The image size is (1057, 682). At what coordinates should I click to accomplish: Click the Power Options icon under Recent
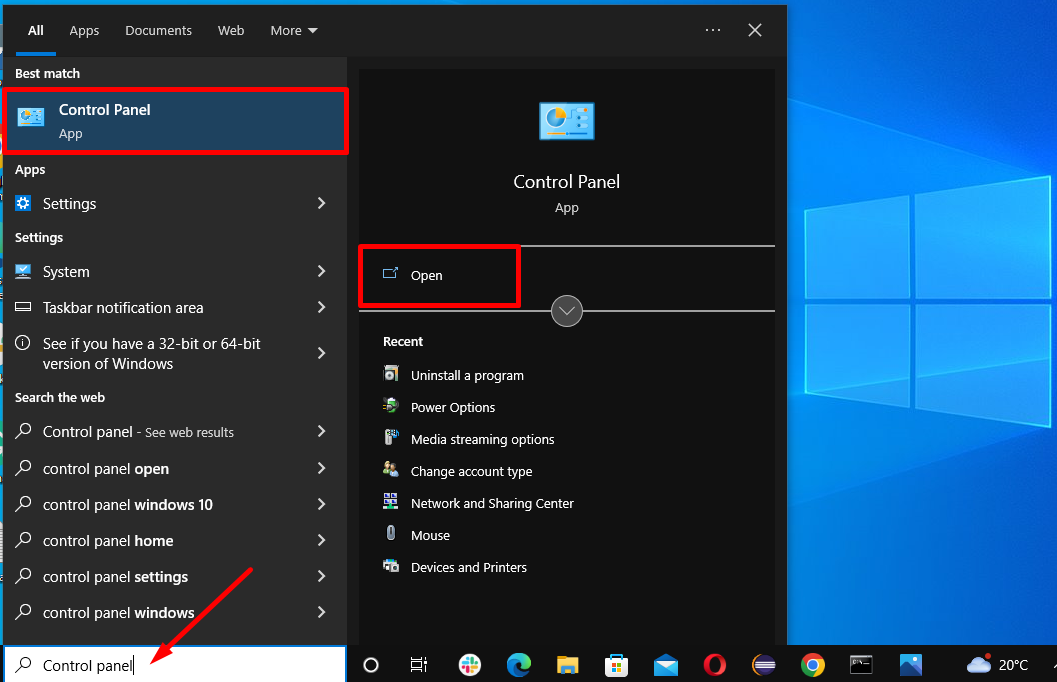(x=391, y=406)
